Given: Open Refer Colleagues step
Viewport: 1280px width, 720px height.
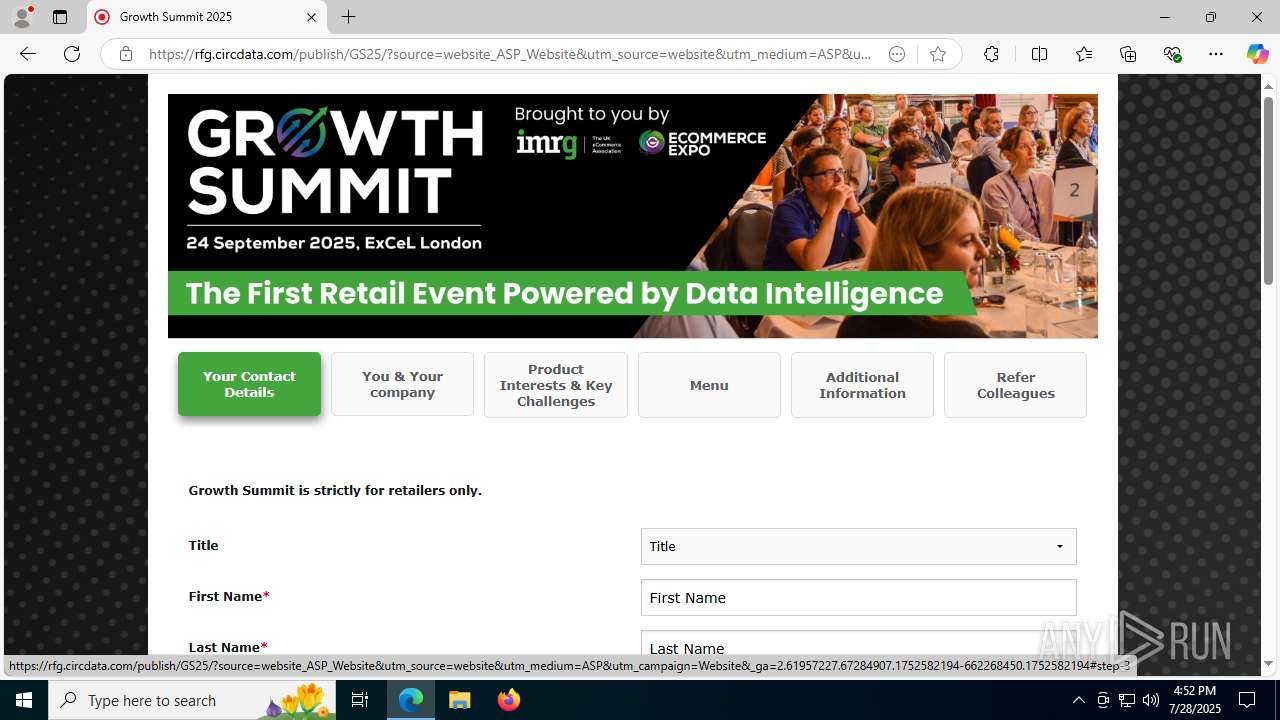Looking at the screenshot, I should pyautogui.click(x=1015, y=385).
